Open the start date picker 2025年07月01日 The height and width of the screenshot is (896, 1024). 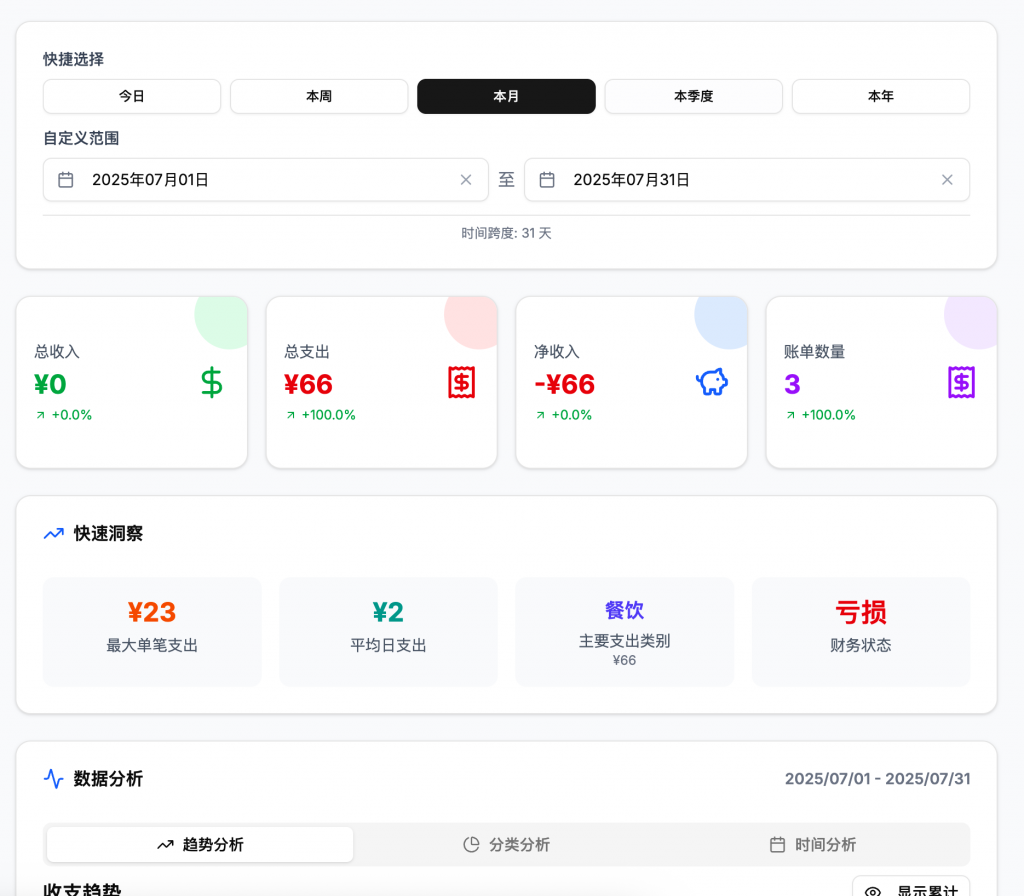point(260,180)
